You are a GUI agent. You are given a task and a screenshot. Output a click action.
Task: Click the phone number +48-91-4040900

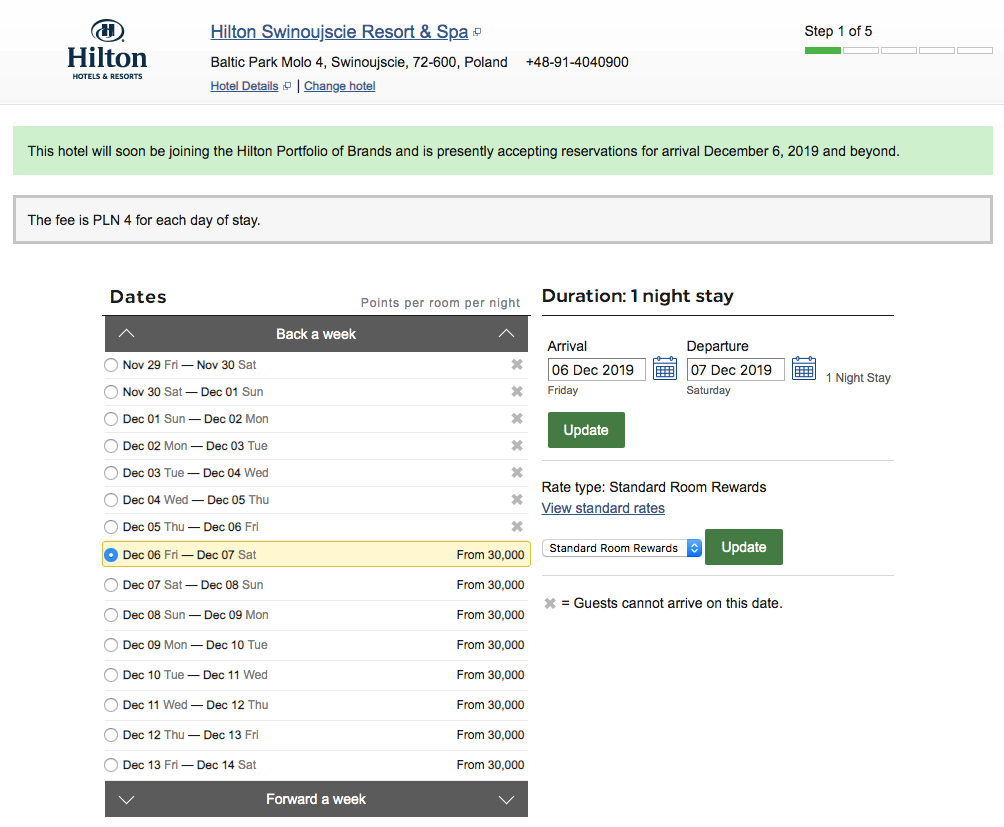pos(577,62)
